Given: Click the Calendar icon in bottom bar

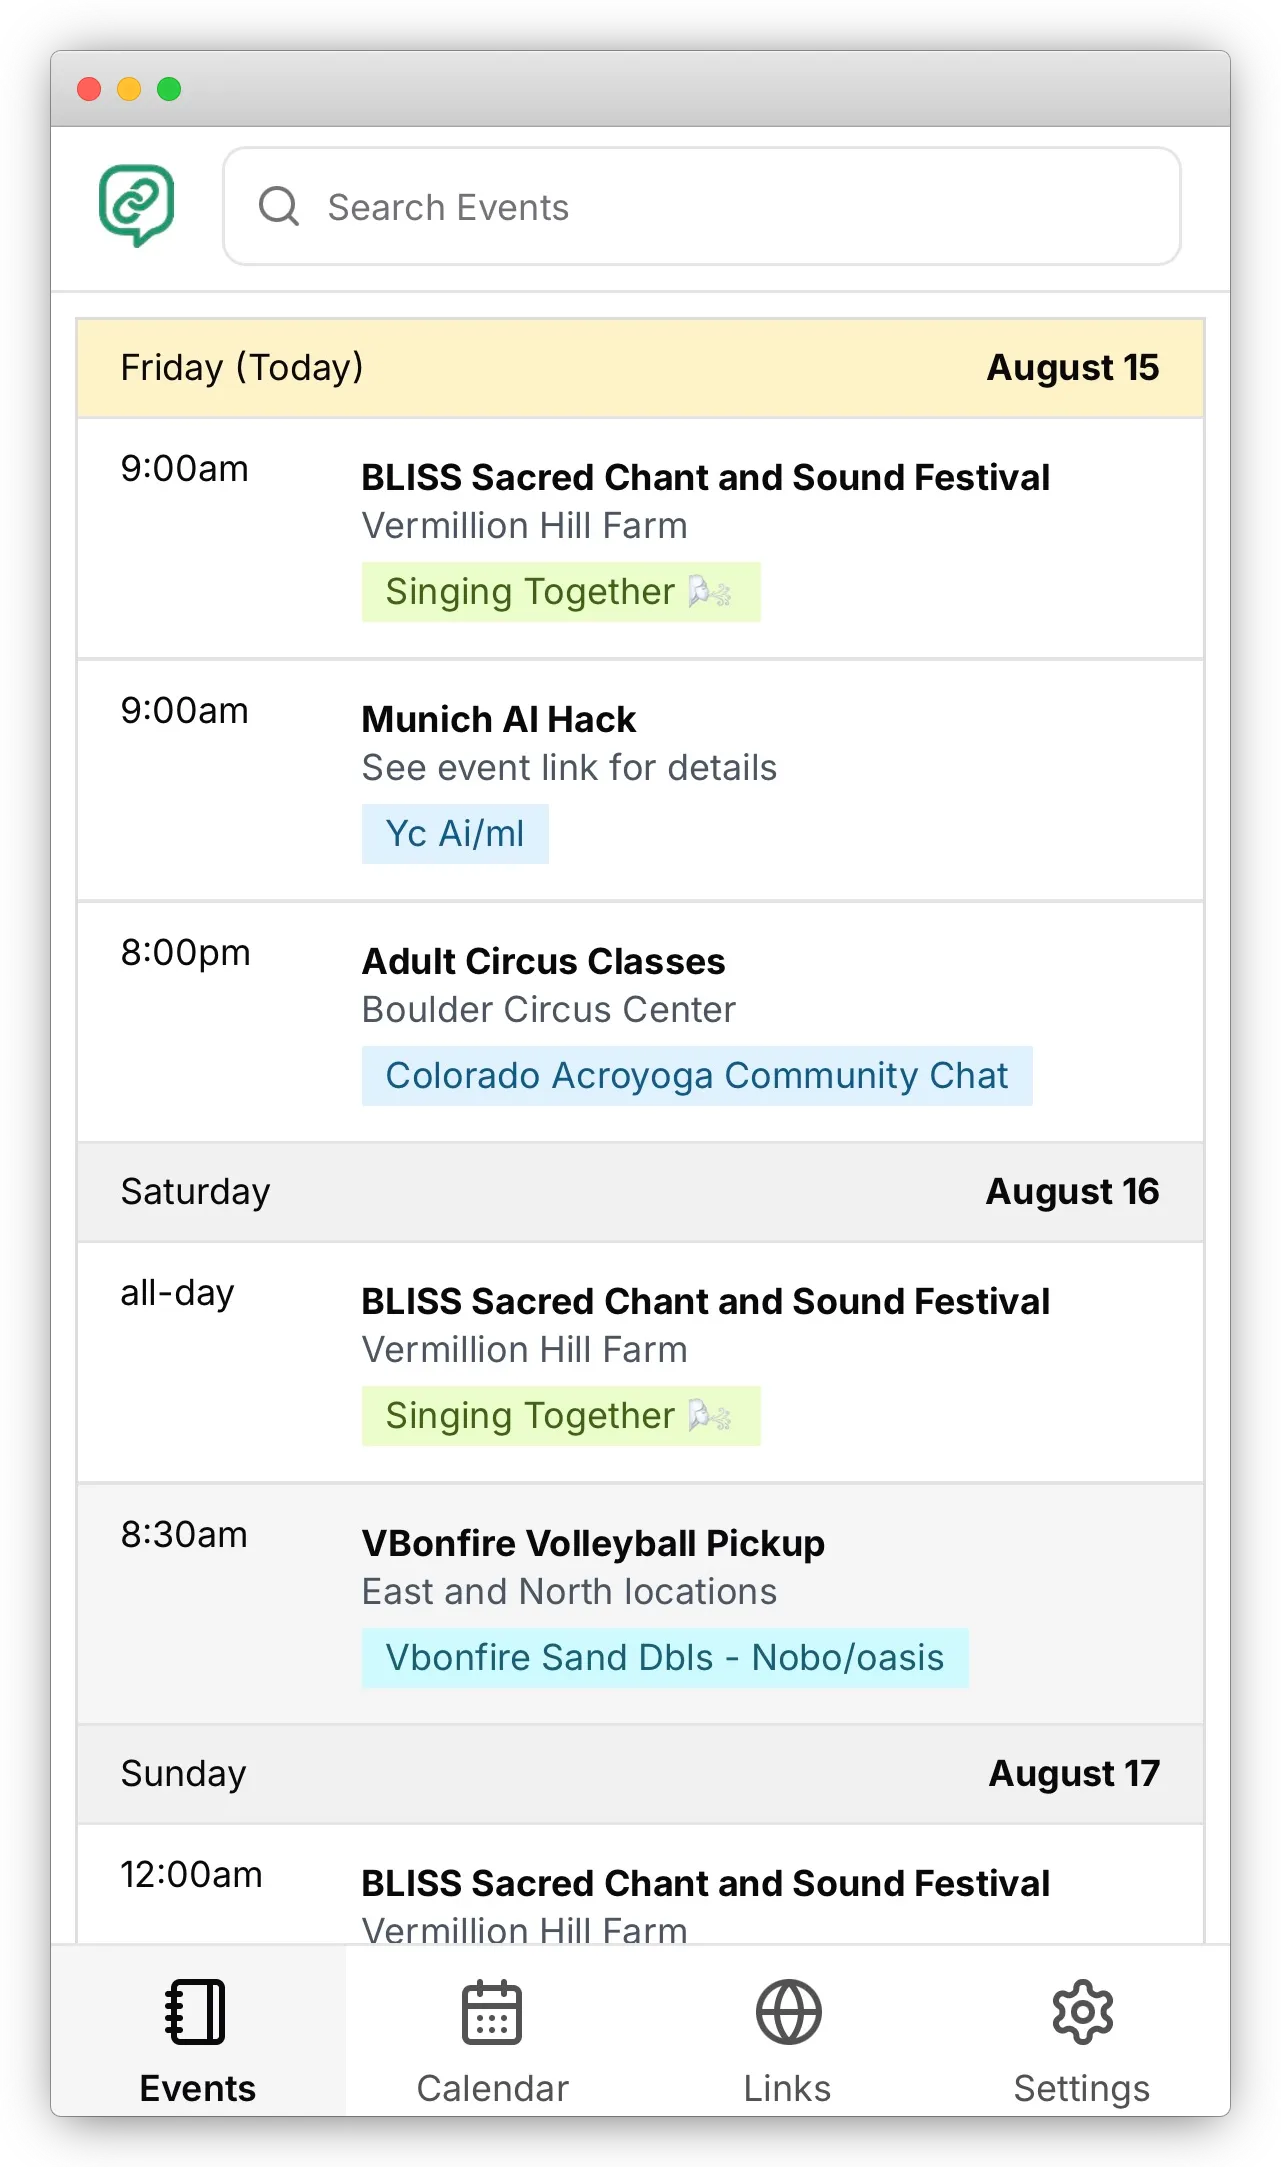Looking at the screenshot, I should click(491, 2011).
